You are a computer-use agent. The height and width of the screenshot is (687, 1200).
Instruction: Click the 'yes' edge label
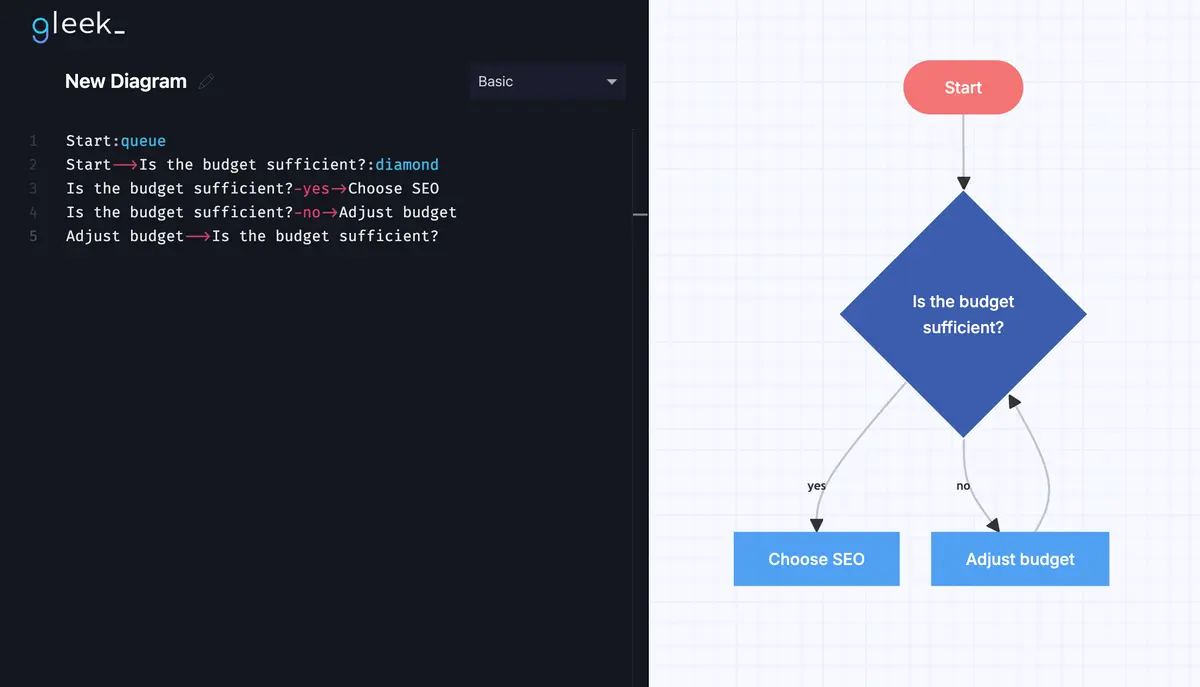pyautogui.click(x=817, y=486)
